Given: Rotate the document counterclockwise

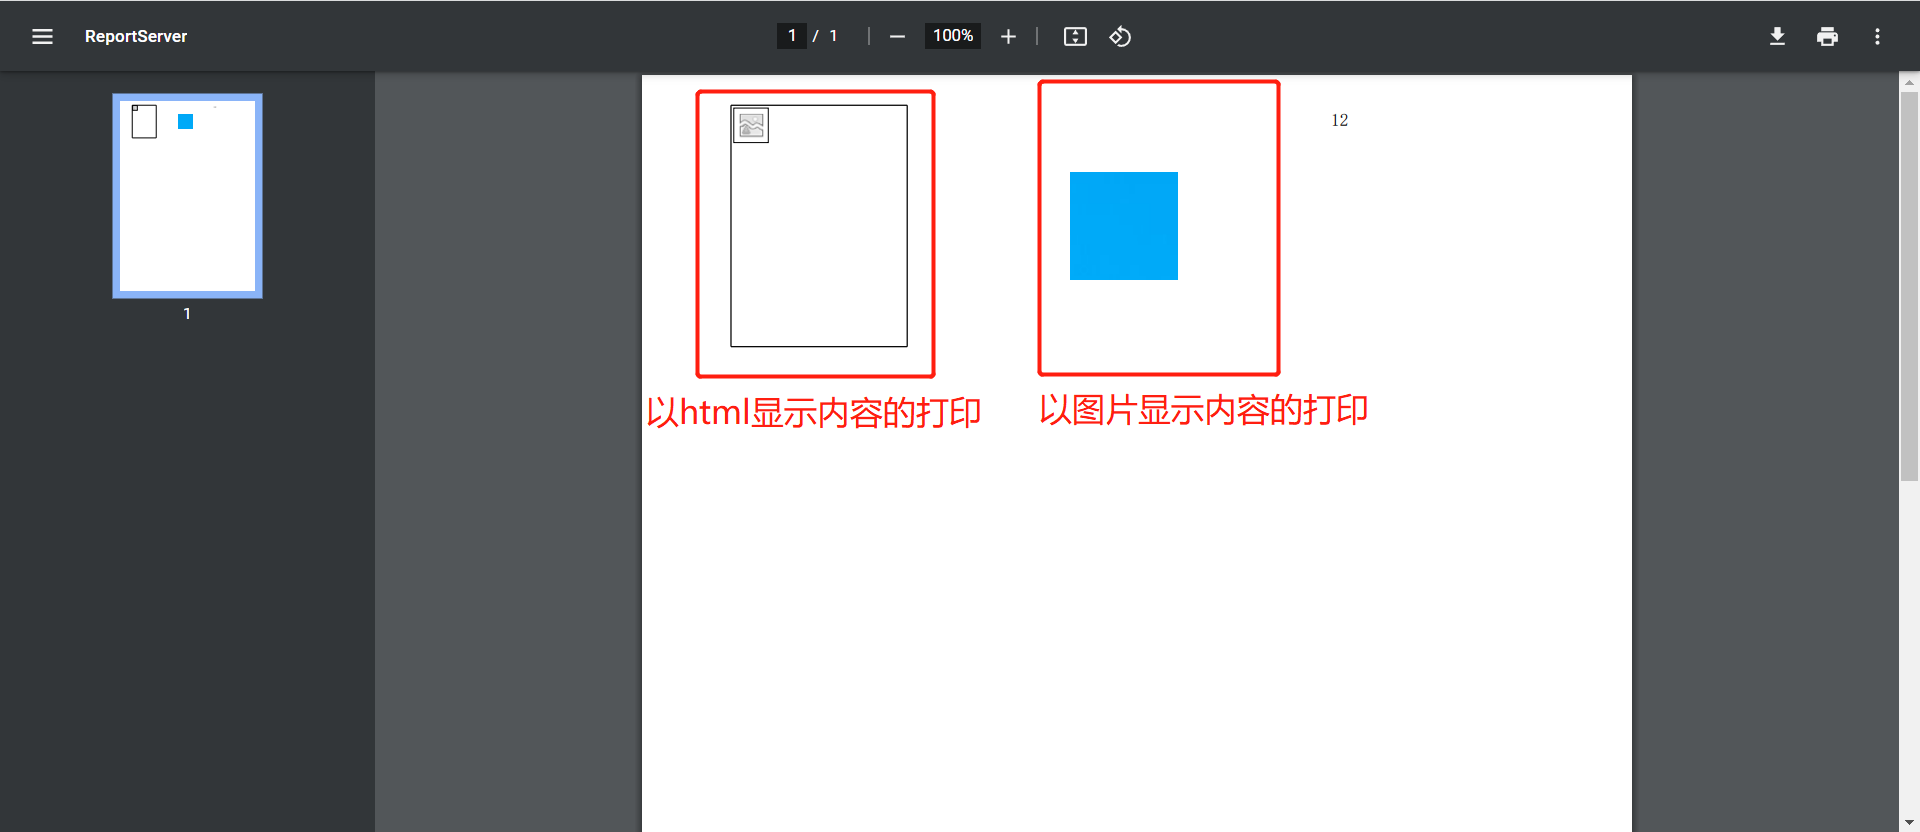Looking at the screenshot, I should click(1120, 36).
